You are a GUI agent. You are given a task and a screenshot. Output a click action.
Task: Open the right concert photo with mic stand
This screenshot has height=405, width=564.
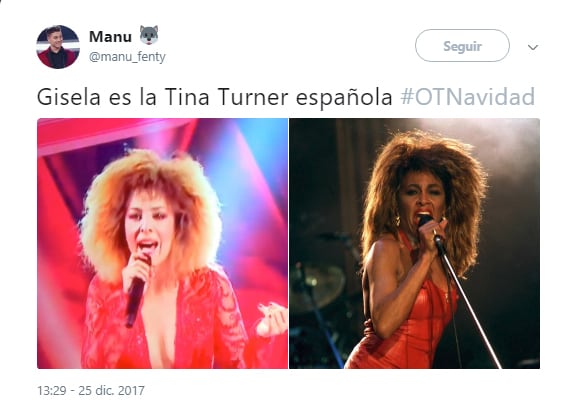pyautogui.click(x=415, y=244)
